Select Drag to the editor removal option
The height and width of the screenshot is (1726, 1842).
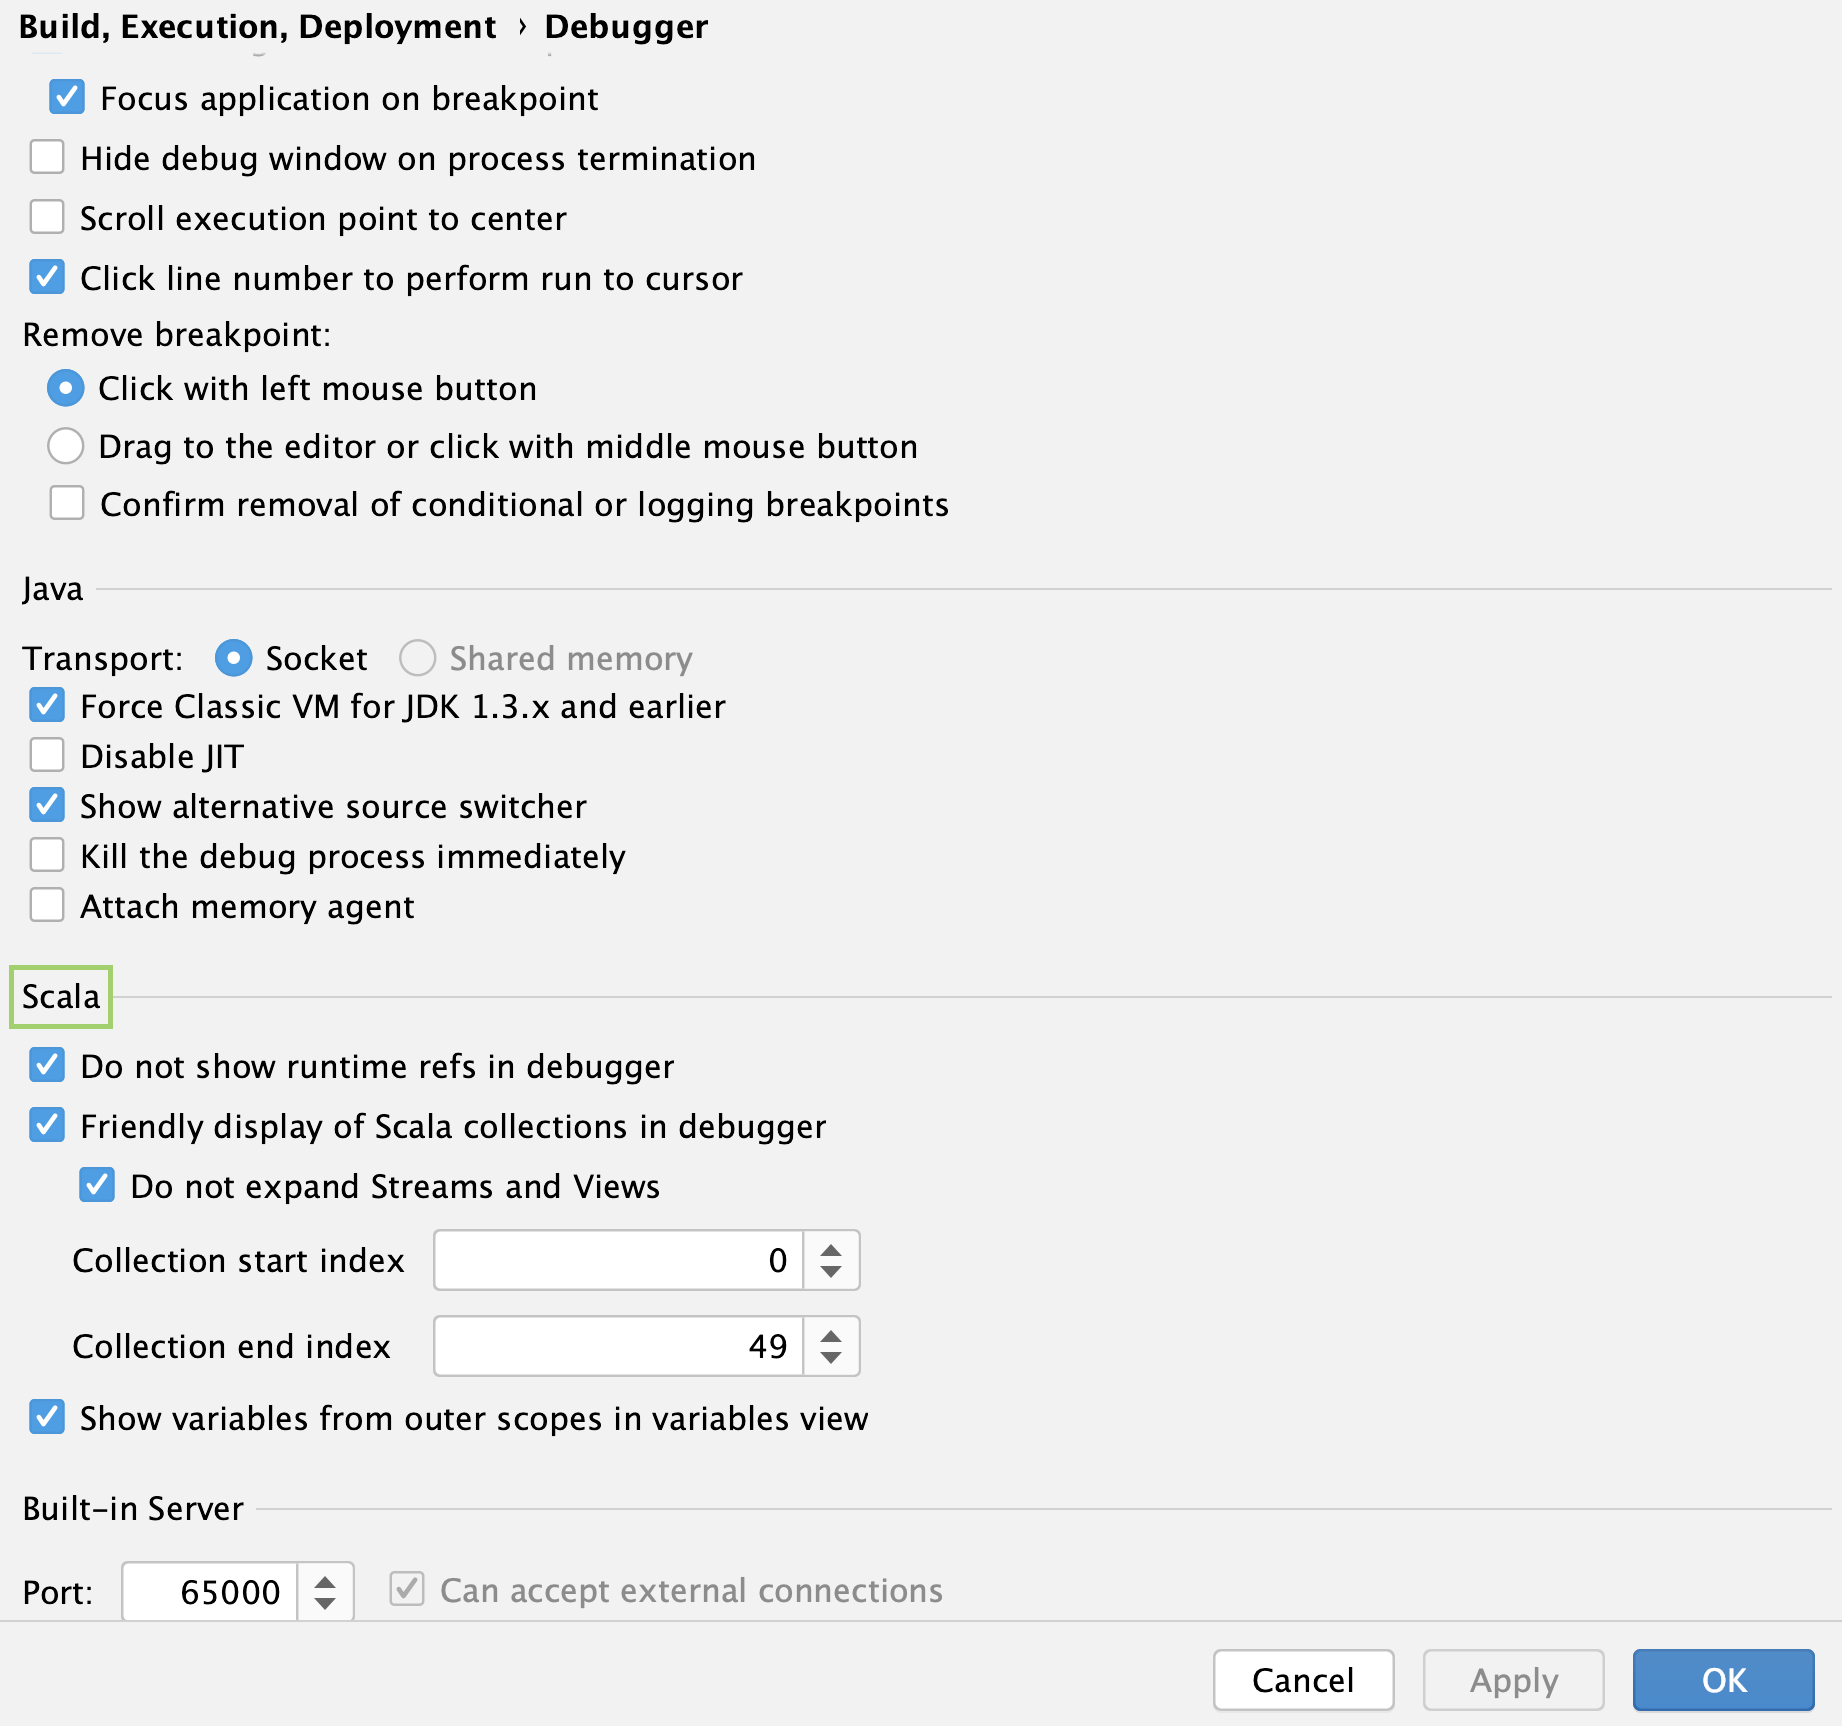click(65, 446)
